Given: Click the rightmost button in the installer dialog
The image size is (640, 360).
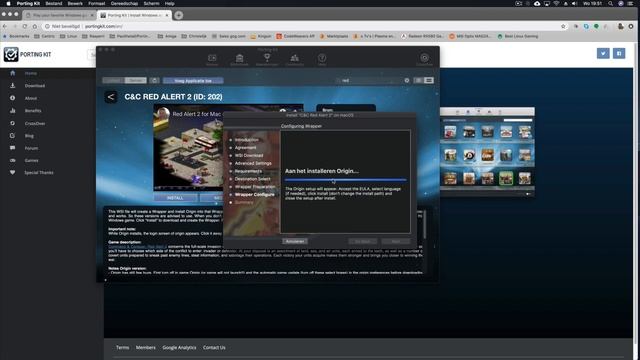Looking at the screenshot, I should pyautogui.click(x=396, y=241).
